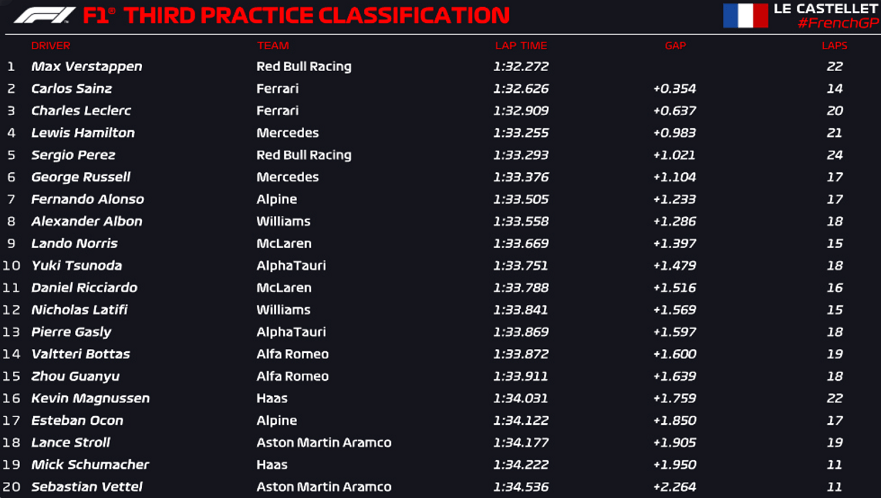Click LE CASTELLET location title
The height and width of the screenshot is (498, 881).
825,8
